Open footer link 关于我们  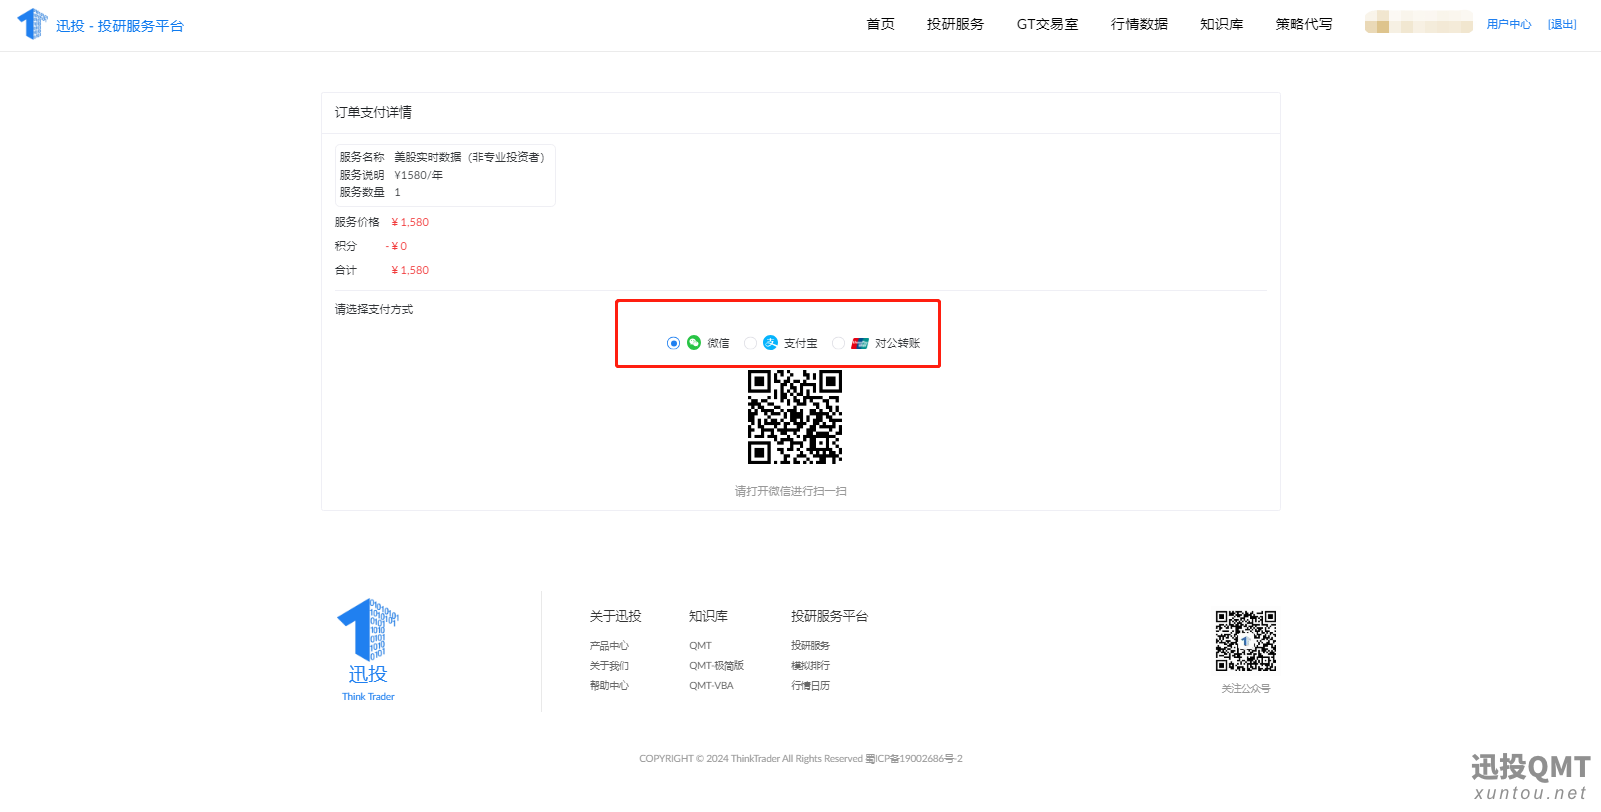pos(609,666)
